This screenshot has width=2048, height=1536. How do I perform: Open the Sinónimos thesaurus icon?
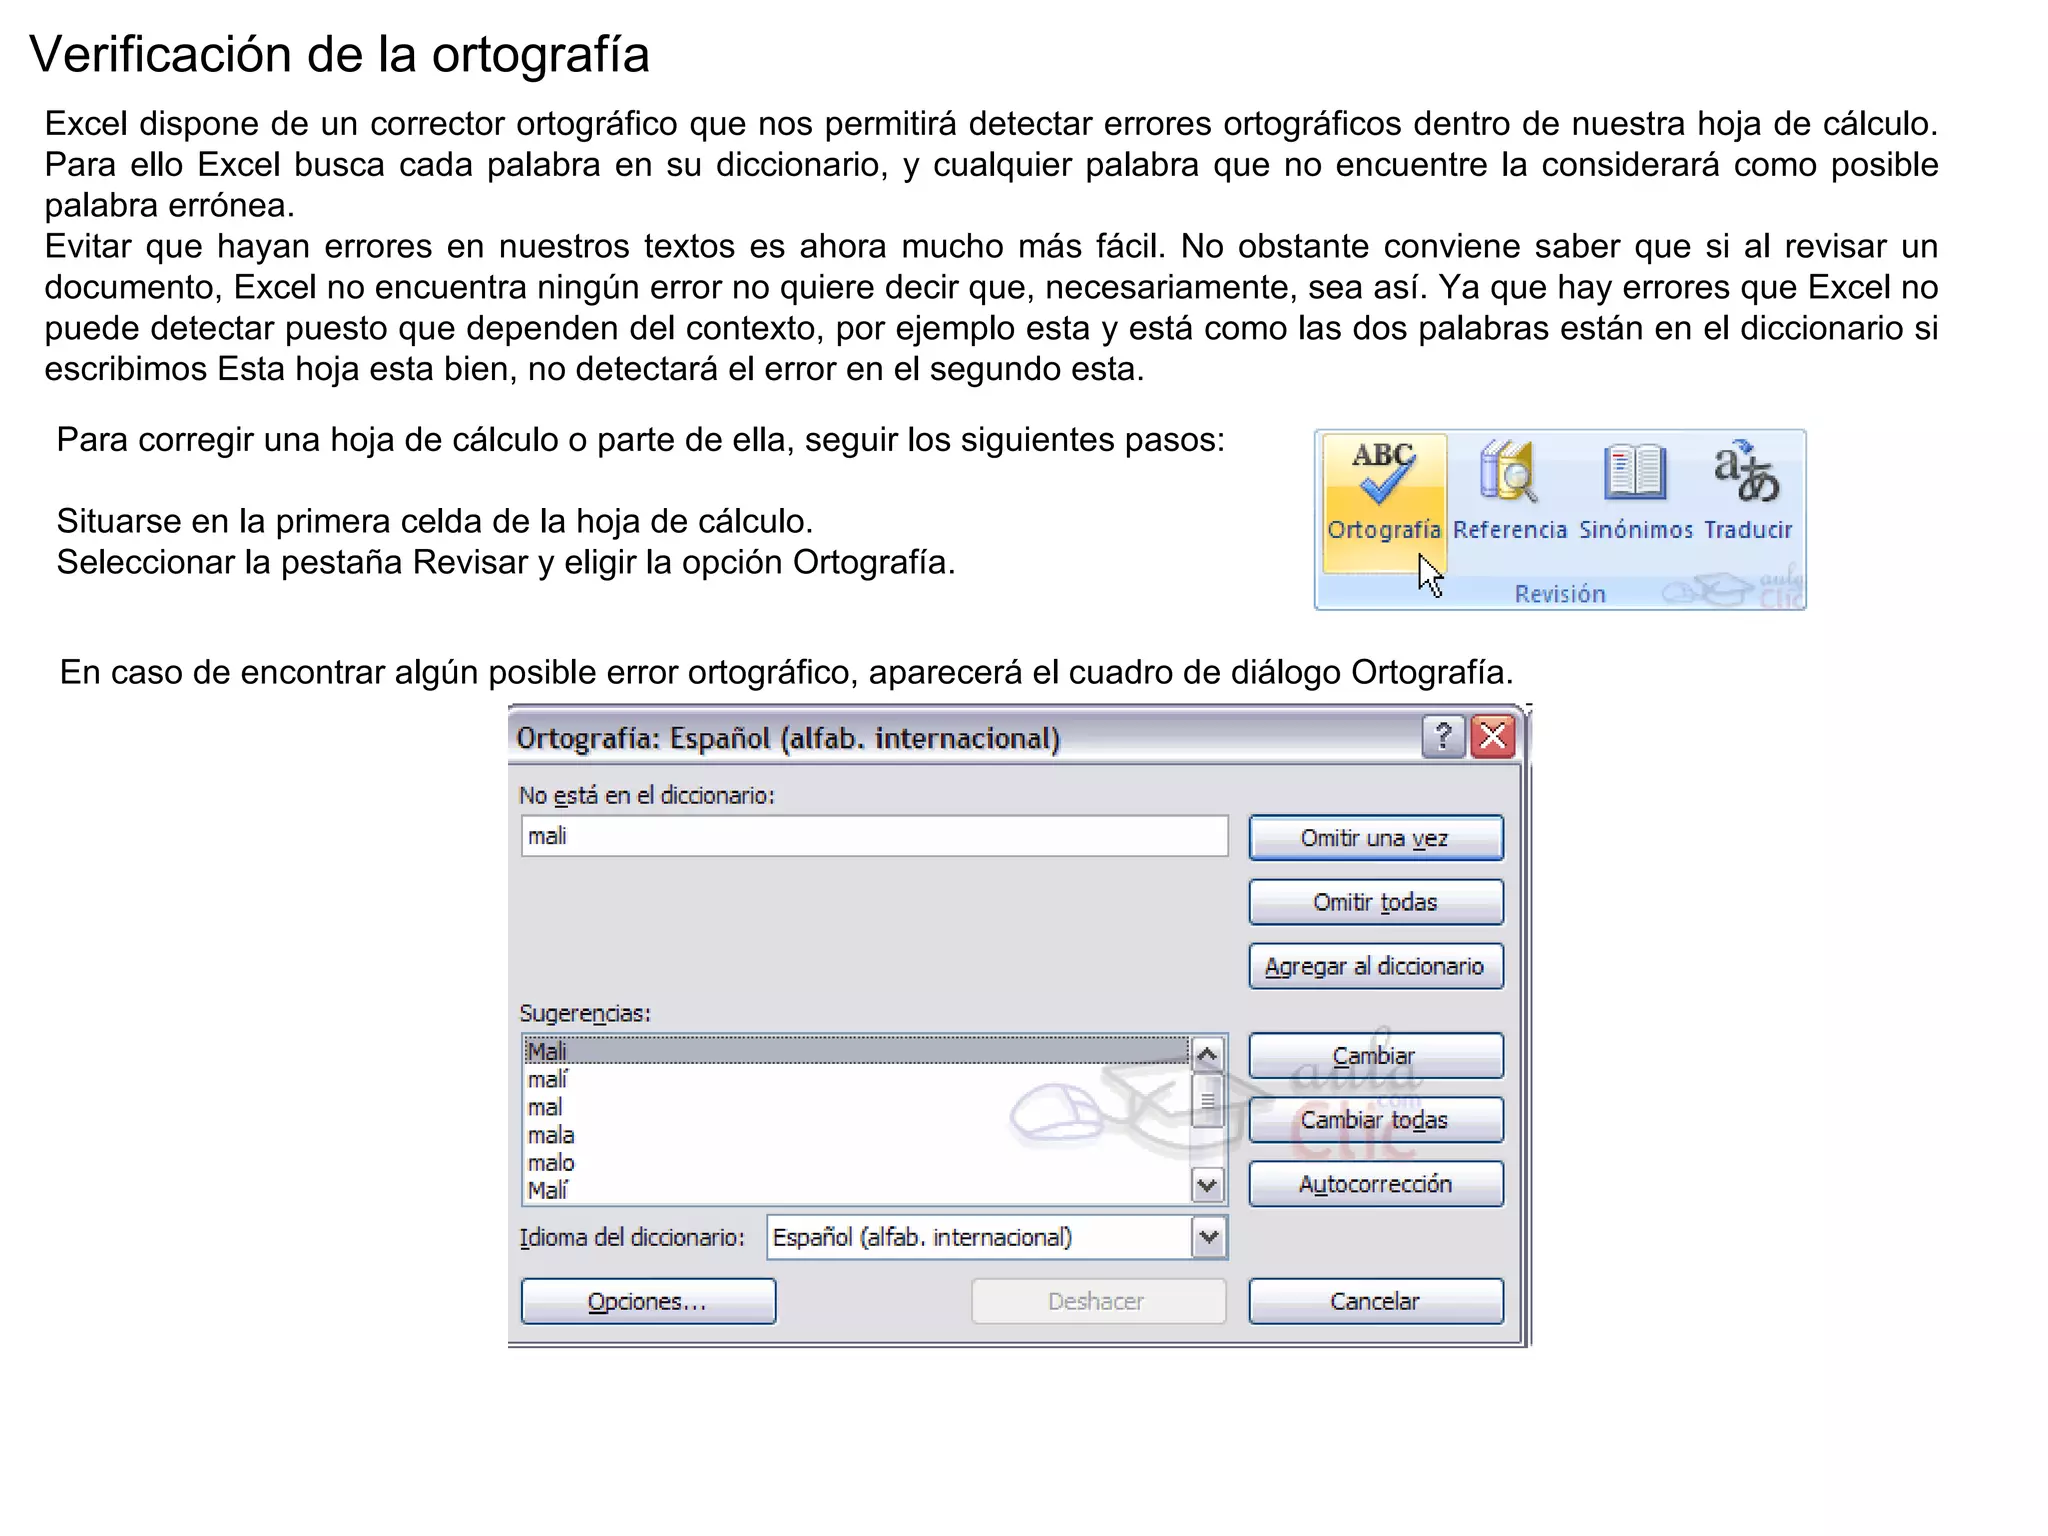(1635, 492)
